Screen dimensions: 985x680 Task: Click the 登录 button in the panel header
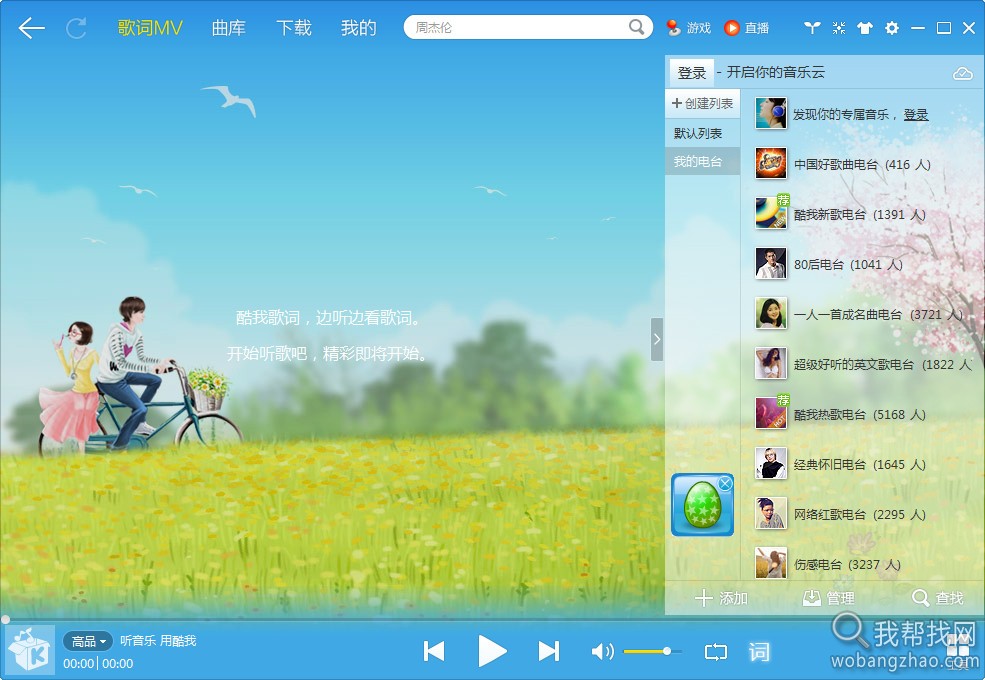tap(692, 73)
